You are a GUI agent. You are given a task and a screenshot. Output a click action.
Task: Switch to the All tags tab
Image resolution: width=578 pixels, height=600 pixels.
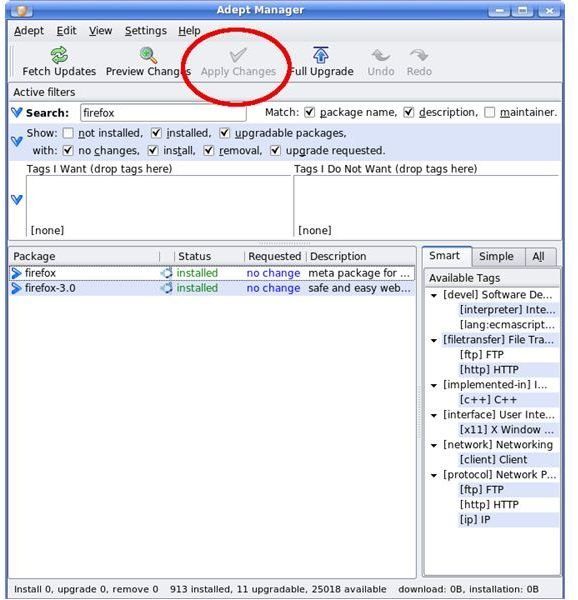[x=539, y=256]
